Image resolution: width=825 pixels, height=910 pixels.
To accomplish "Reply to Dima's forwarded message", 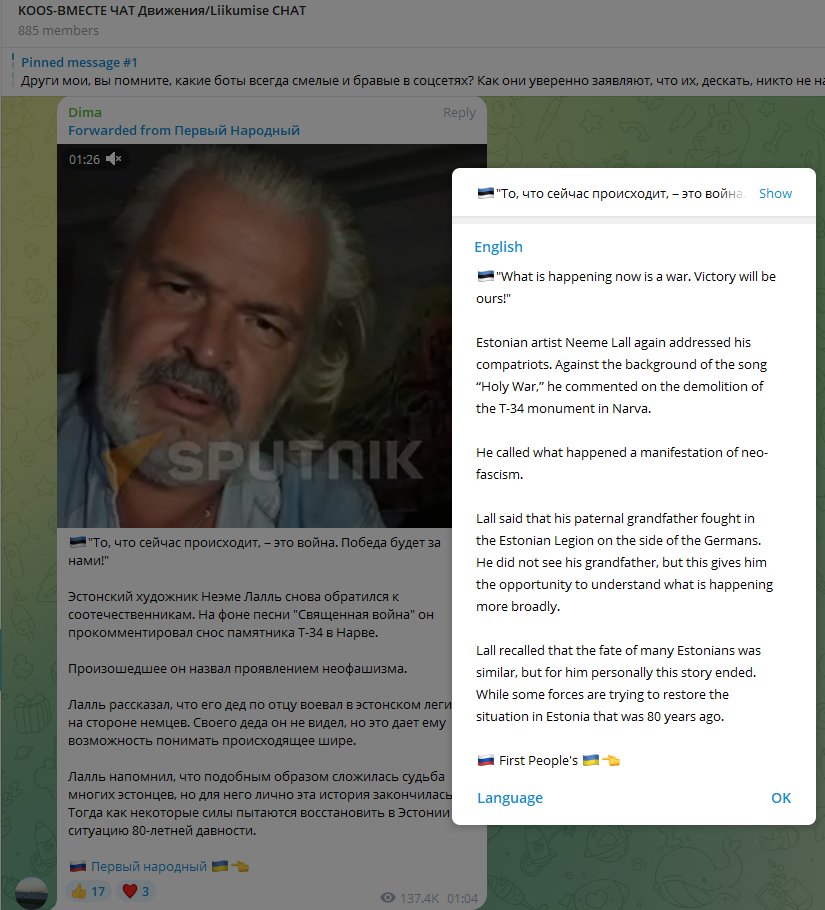I will [x=459, y=113].
